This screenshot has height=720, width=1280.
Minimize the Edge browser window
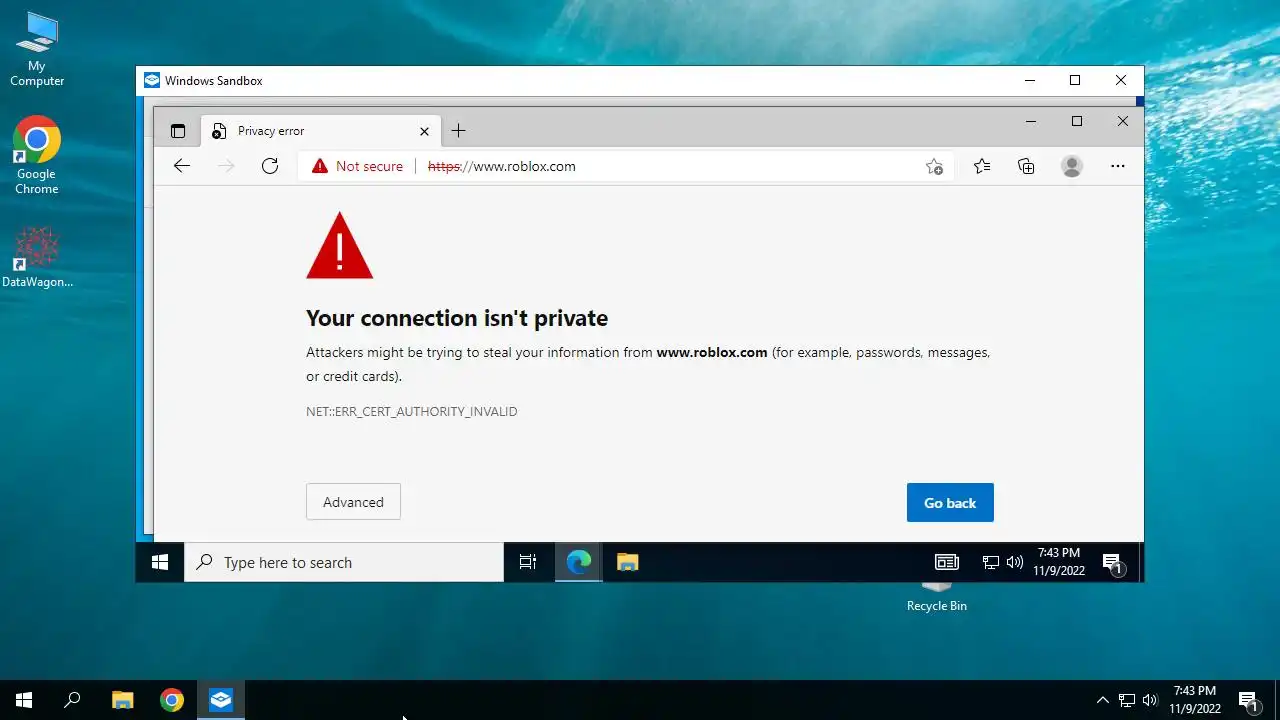click(1031, 121)
